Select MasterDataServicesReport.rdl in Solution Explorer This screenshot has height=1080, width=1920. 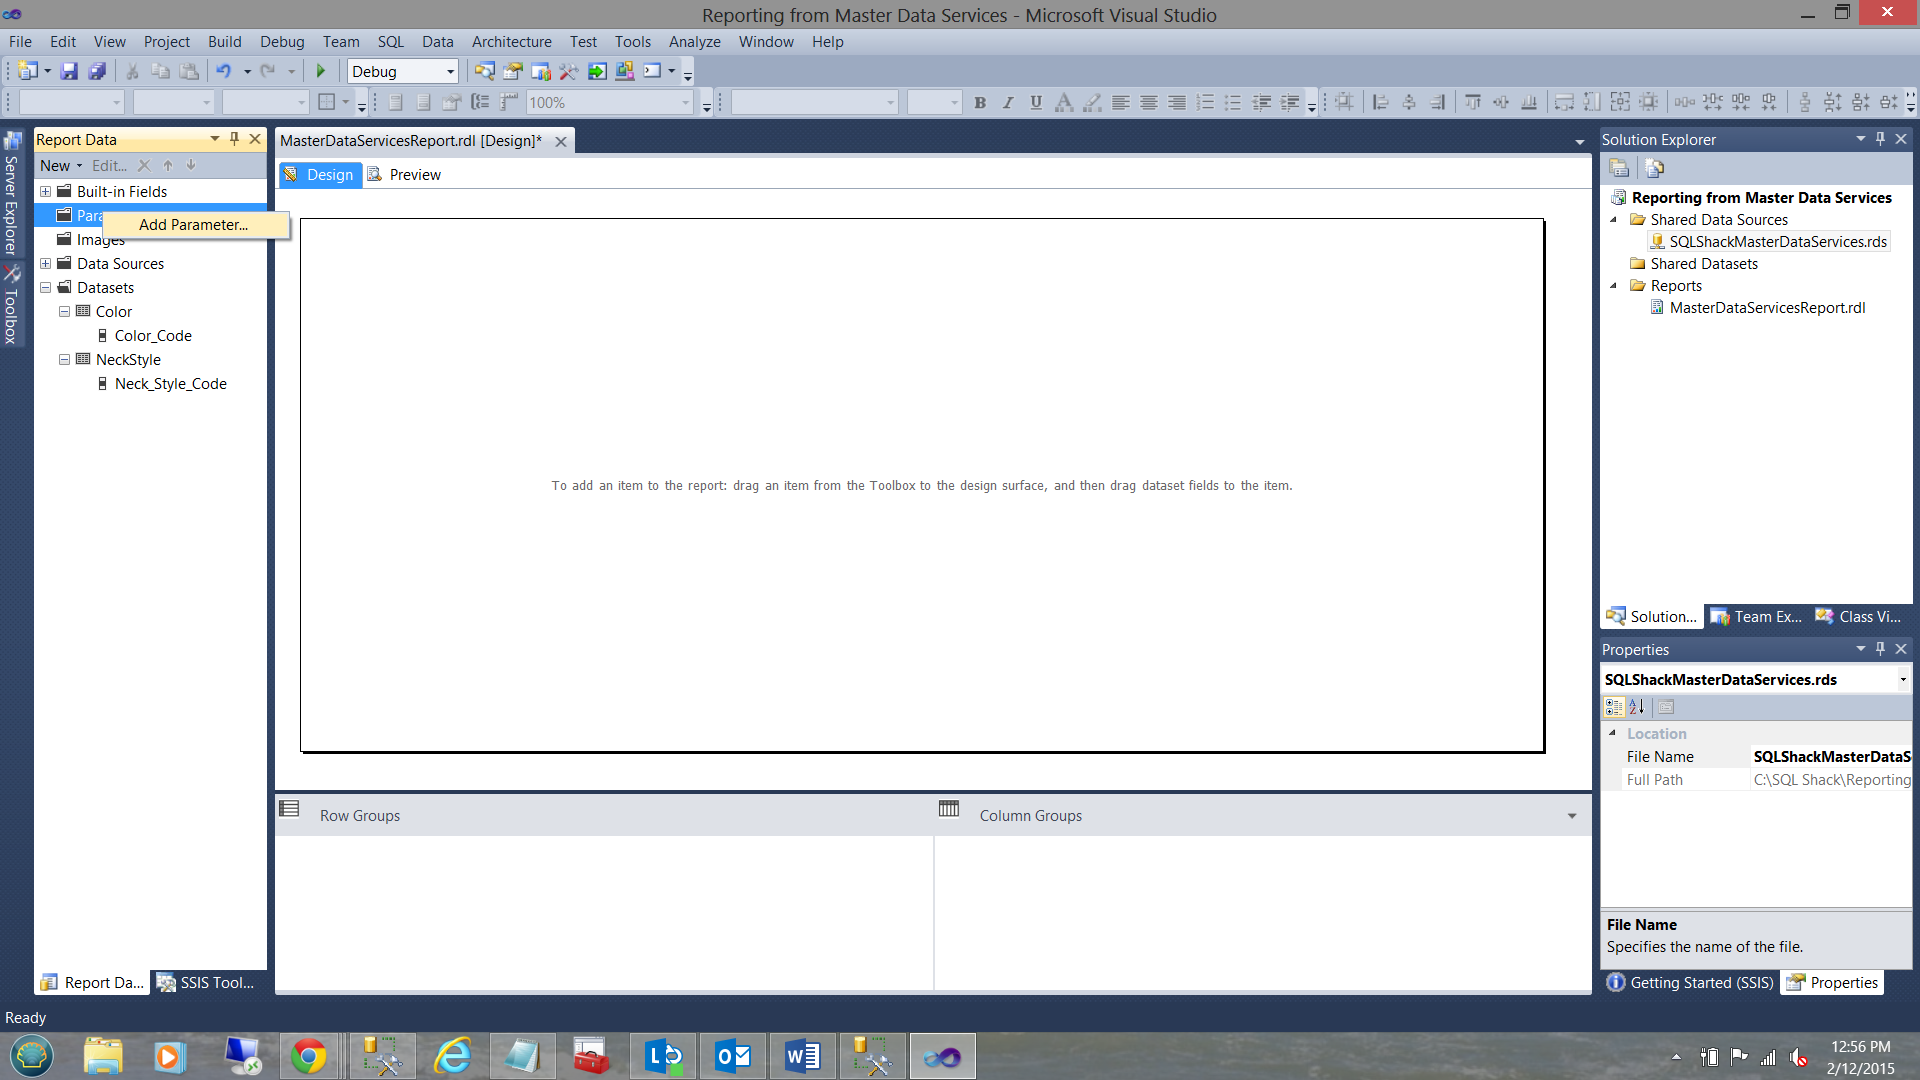[x=1766, y=308]
